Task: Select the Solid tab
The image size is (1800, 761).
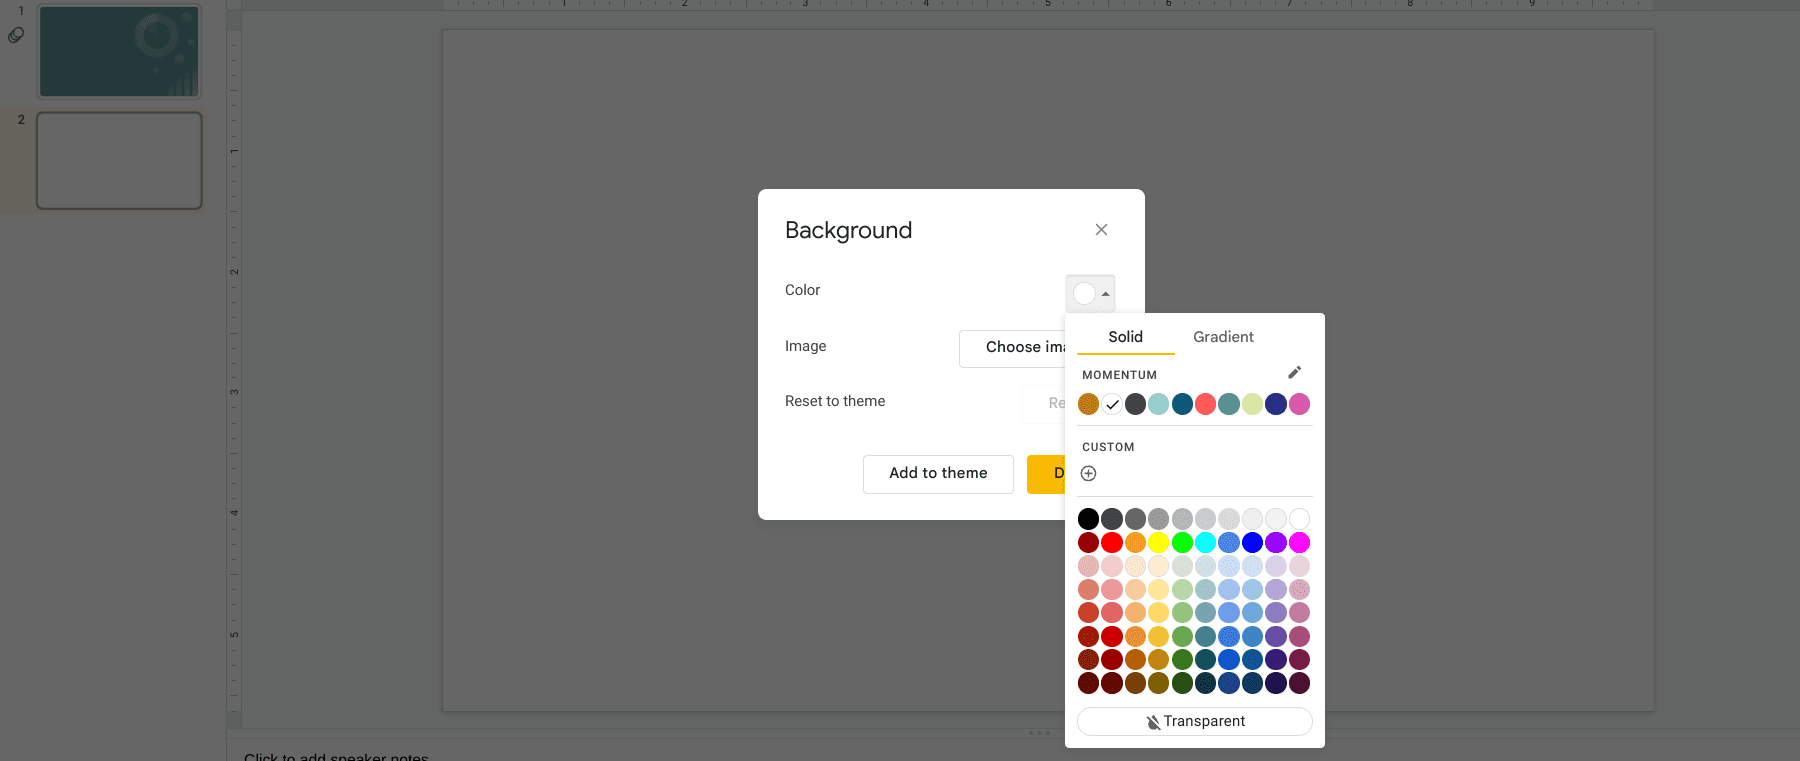Action: click(x=1126, y=337)
